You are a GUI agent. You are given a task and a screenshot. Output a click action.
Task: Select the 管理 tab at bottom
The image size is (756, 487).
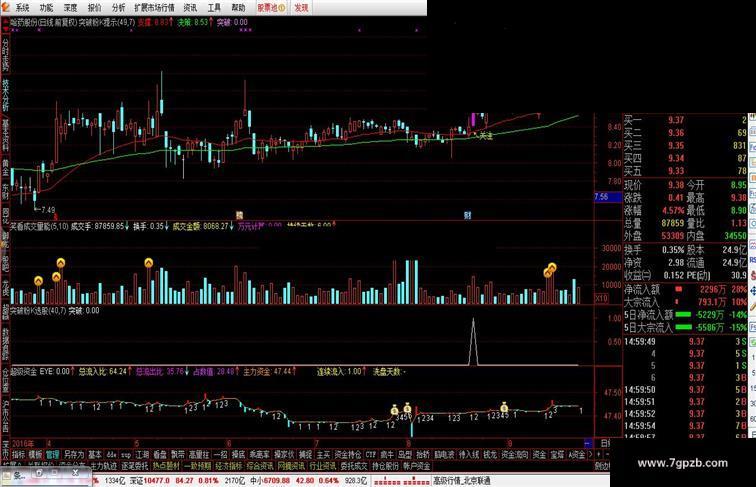click(53, 455)
